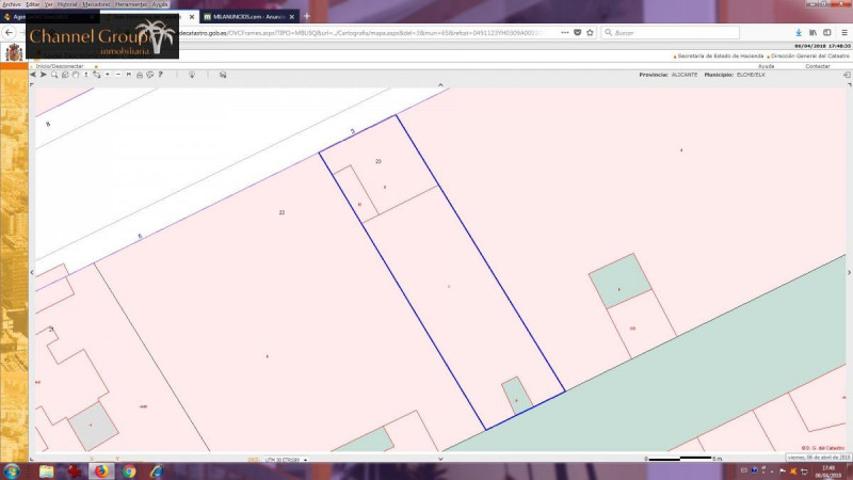Select the pan hand tool

pyautogui.click(x=75, y=75)
